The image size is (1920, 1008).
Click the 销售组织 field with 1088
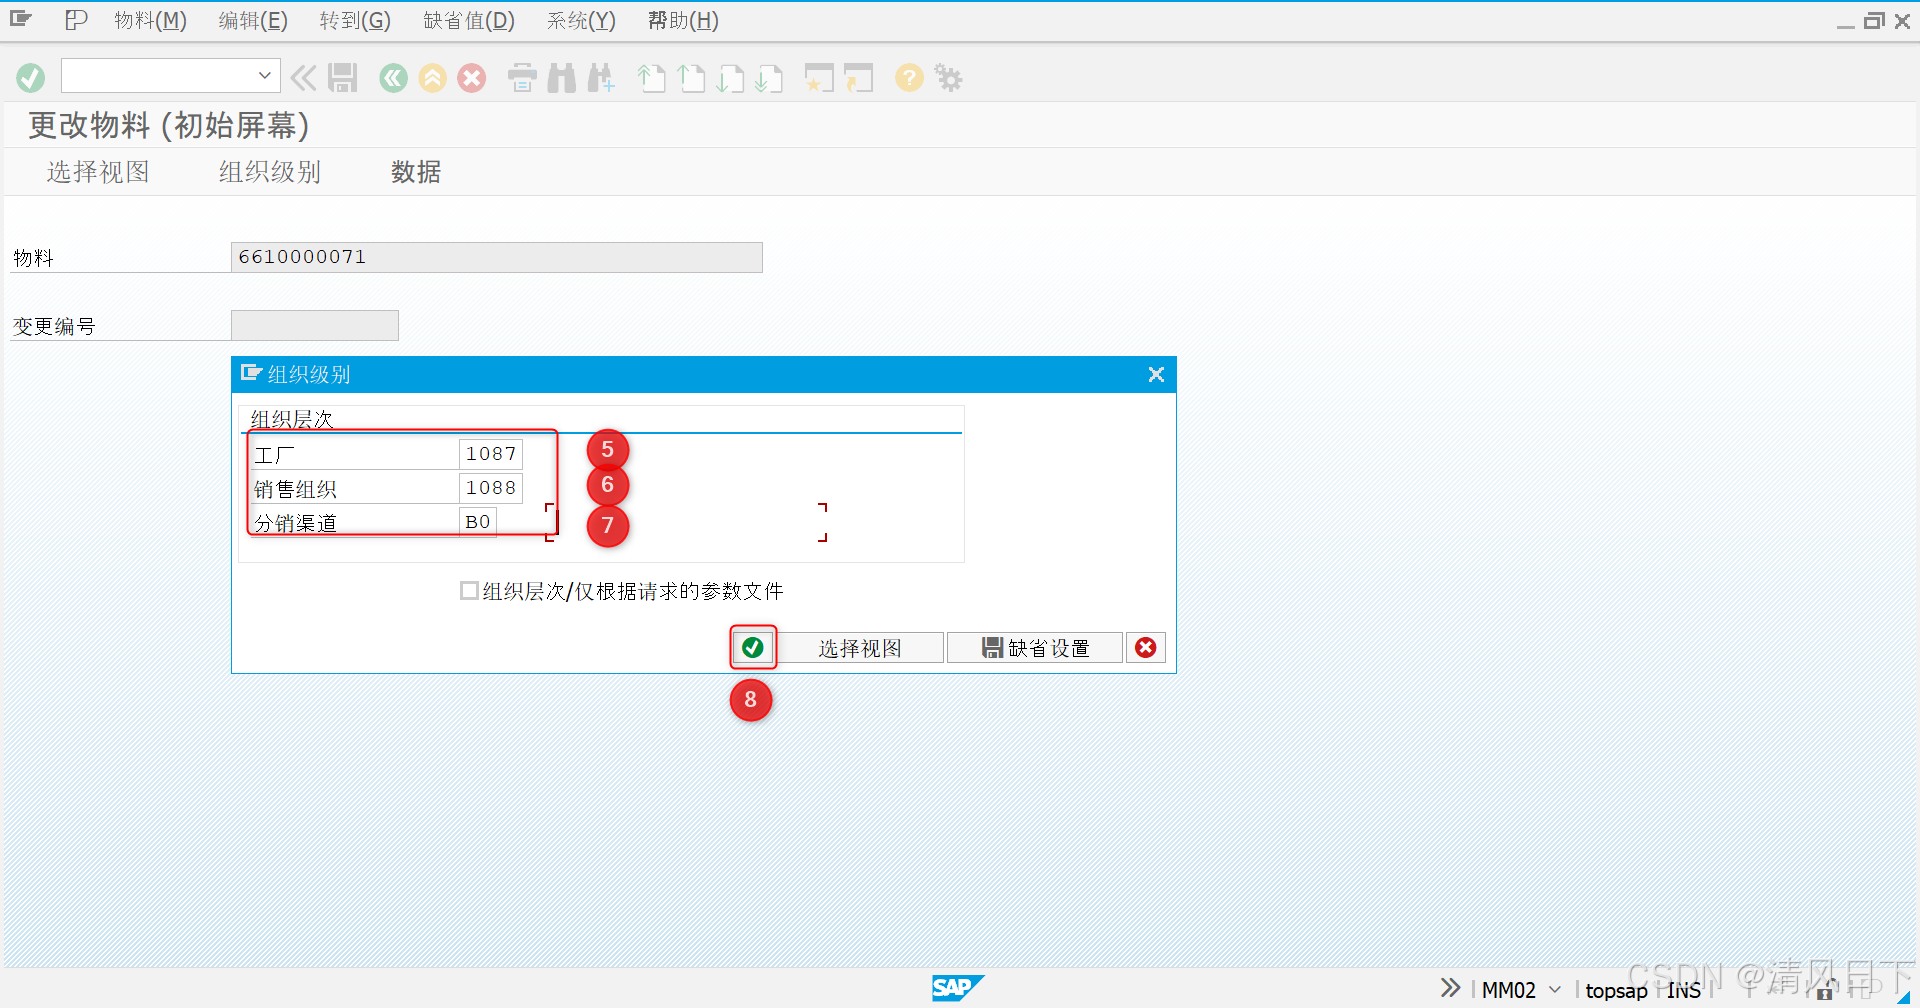[x=490, y=488]
